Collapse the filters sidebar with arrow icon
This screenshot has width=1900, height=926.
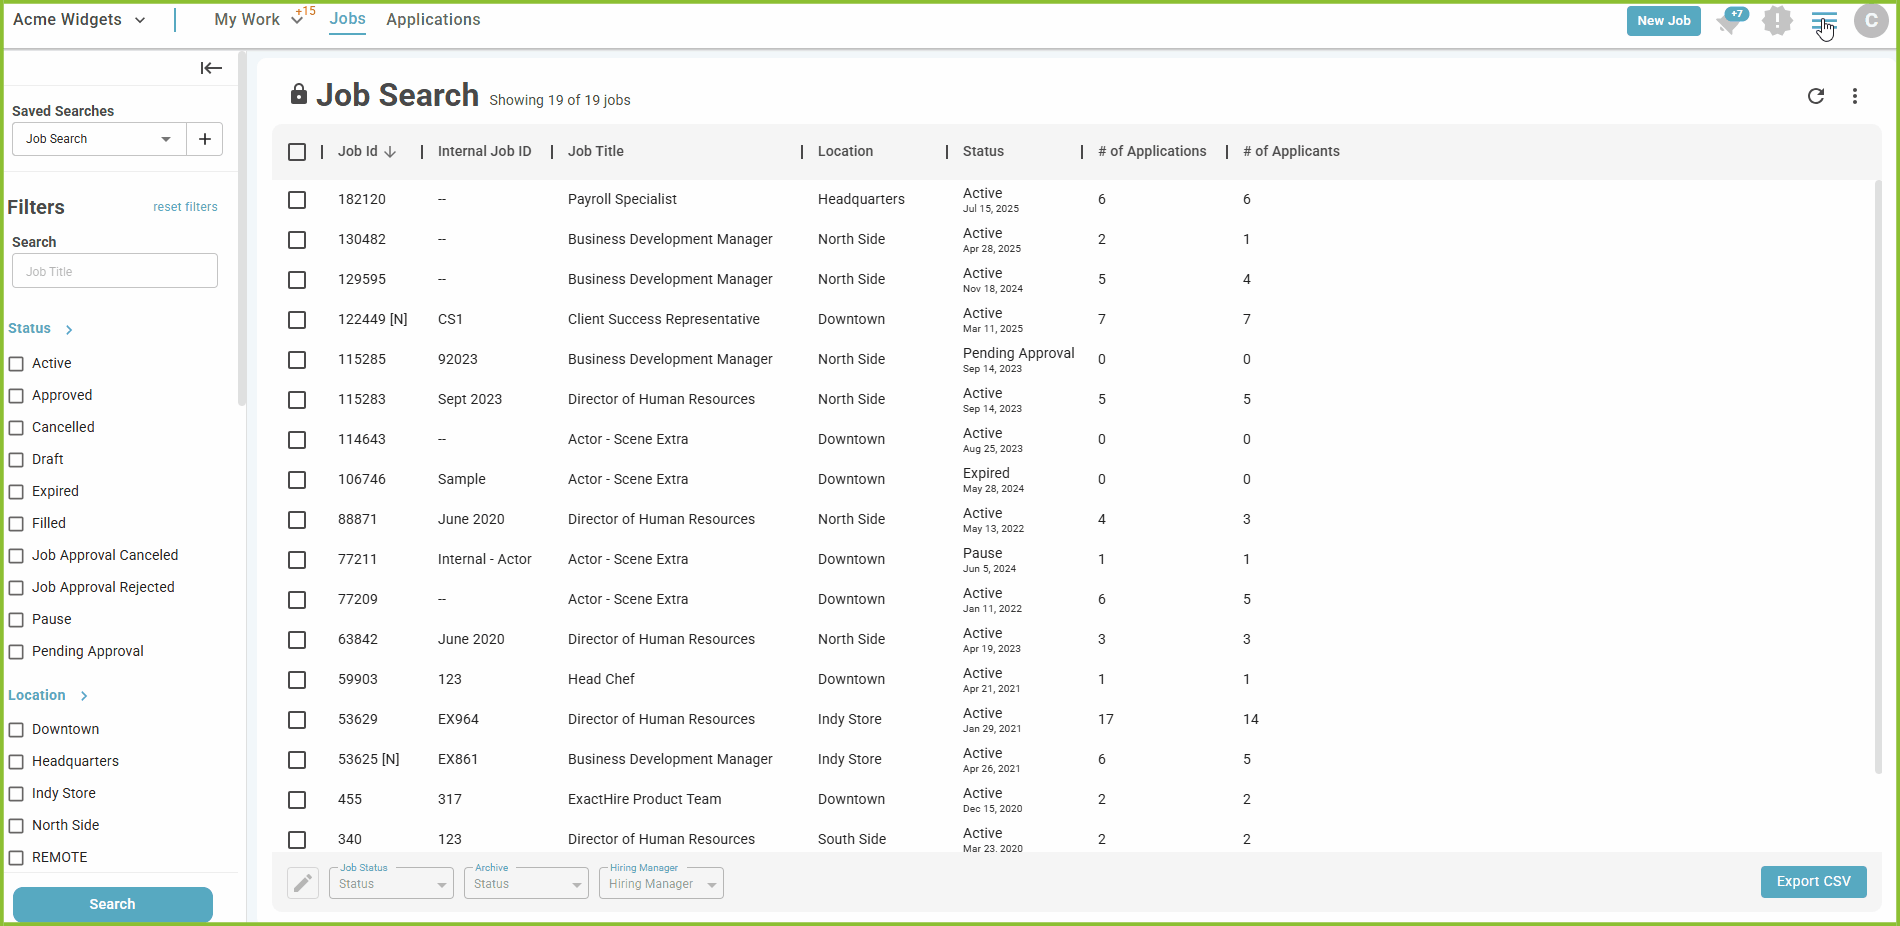tap(211, 68)
